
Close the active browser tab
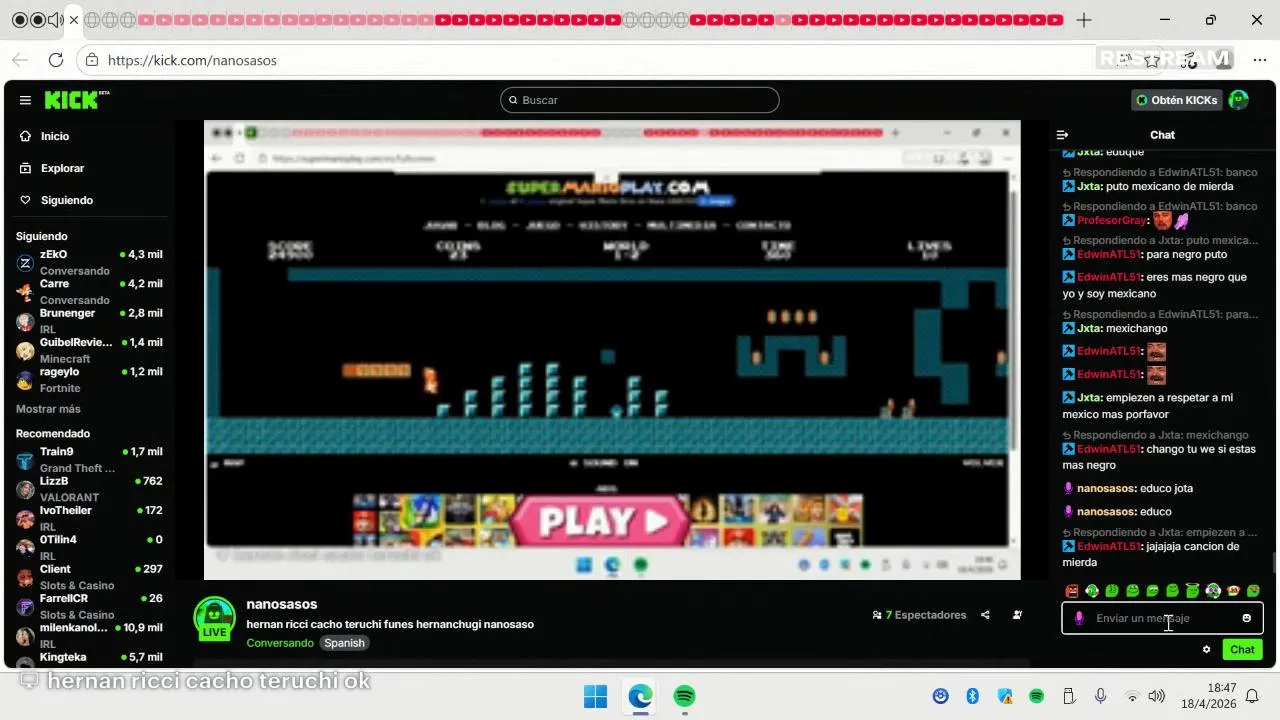(74, 20)
